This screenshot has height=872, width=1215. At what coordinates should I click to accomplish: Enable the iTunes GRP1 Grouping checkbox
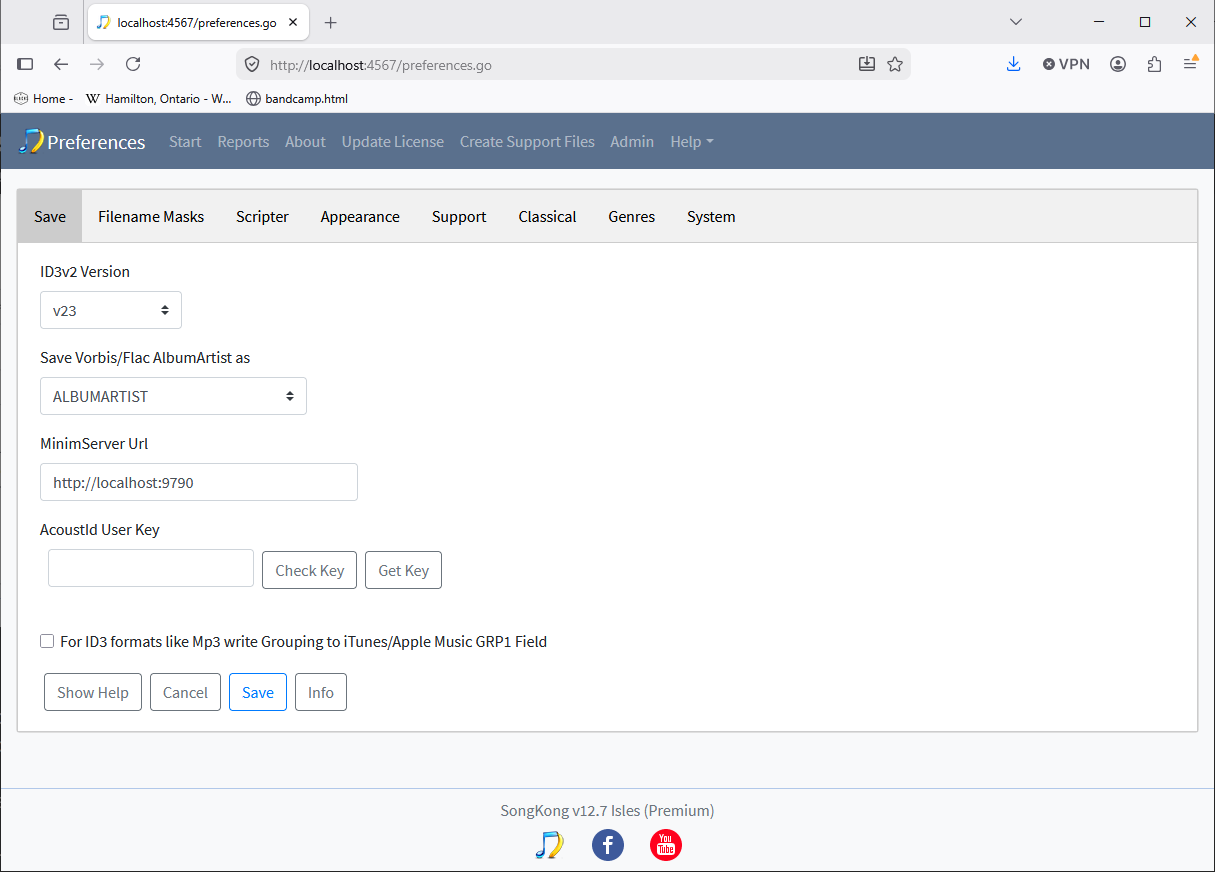47,641
